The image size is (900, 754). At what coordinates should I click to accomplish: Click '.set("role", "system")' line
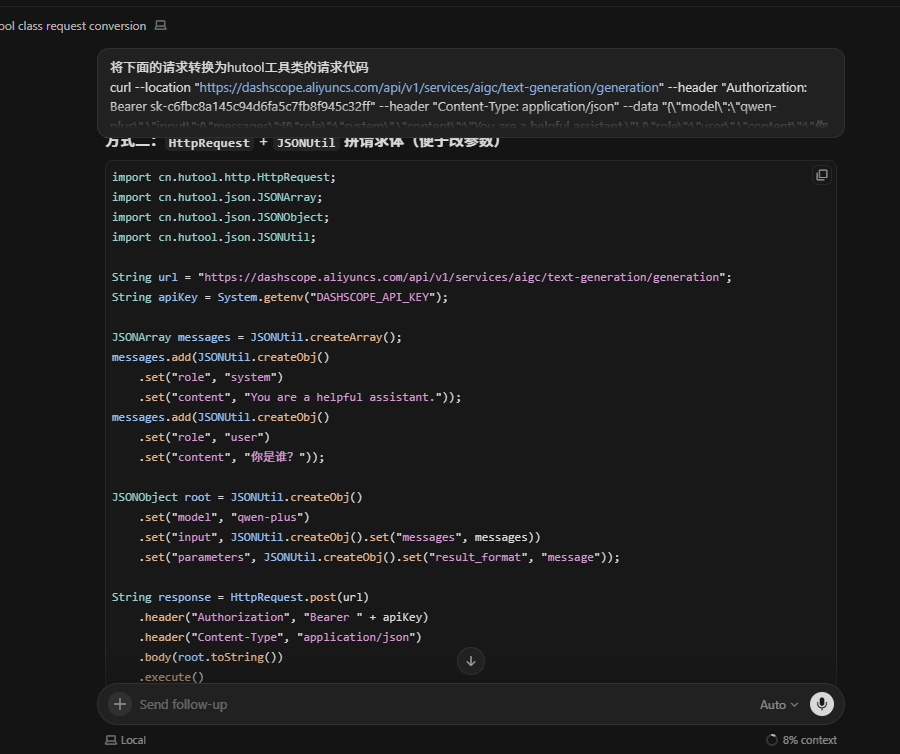[x=211, y=378]
